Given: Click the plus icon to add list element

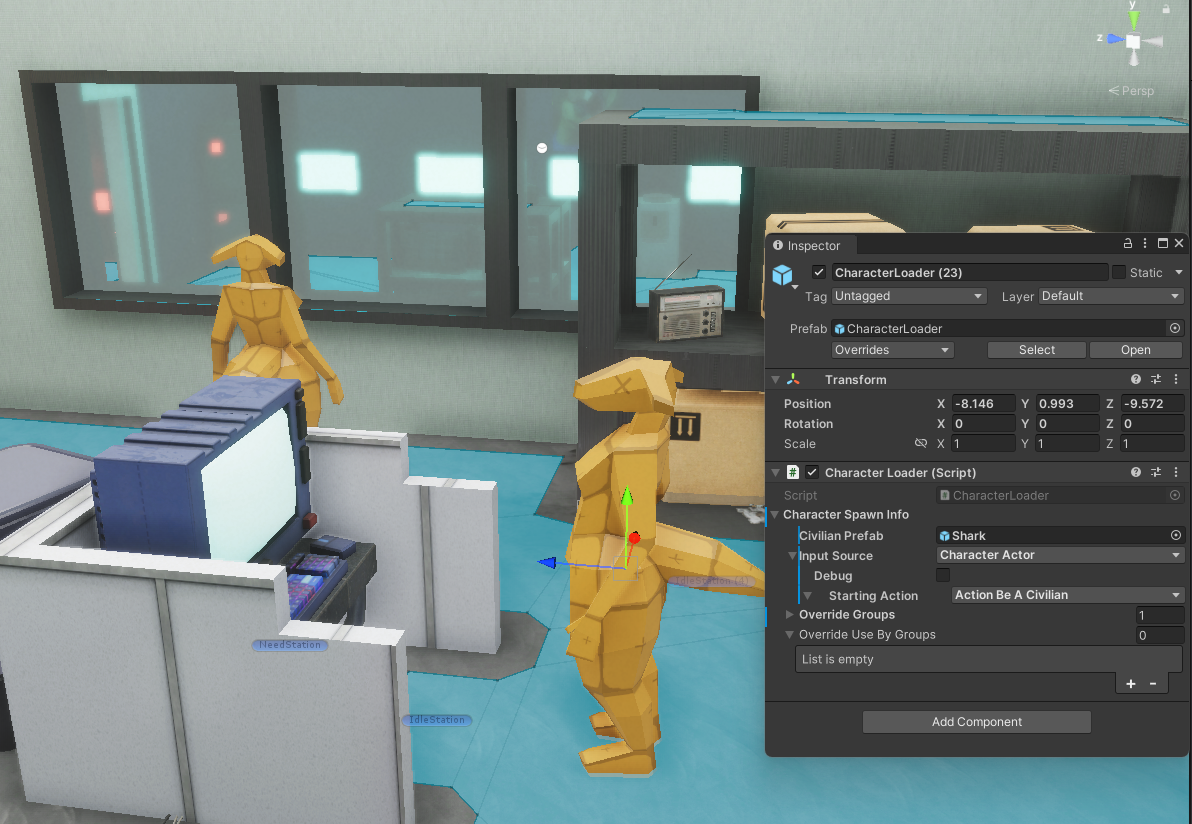Looking at the screenshot, I should pyautogui.click(x=1130, y=684).
